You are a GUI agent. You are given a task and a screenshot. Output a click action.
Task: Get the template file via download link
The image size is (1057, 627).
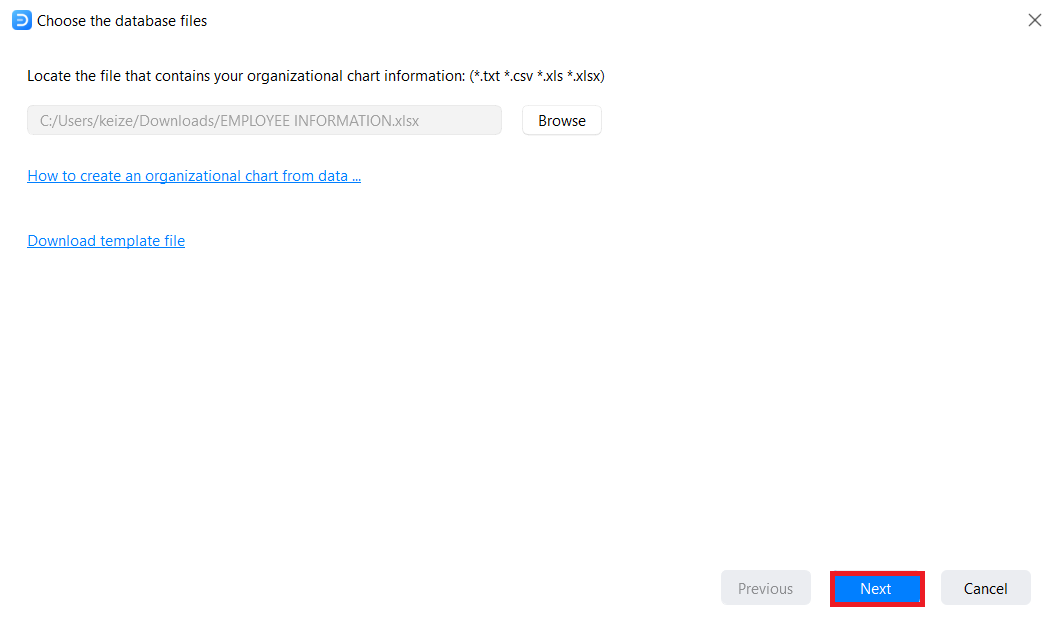click(106, 241)
